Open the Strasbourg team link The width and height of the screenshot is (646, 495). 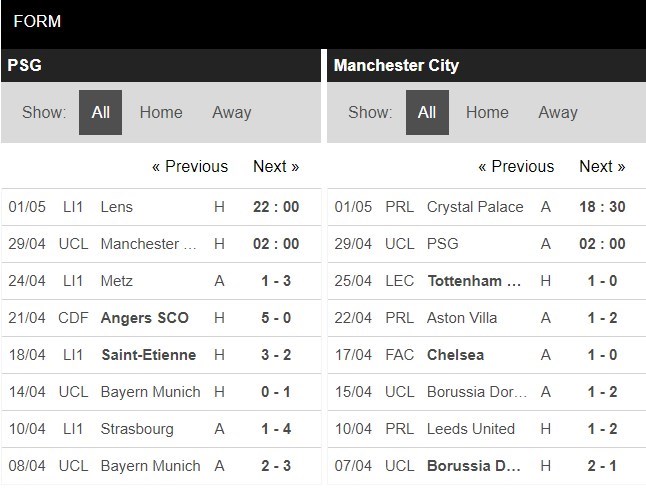point(137,429)
